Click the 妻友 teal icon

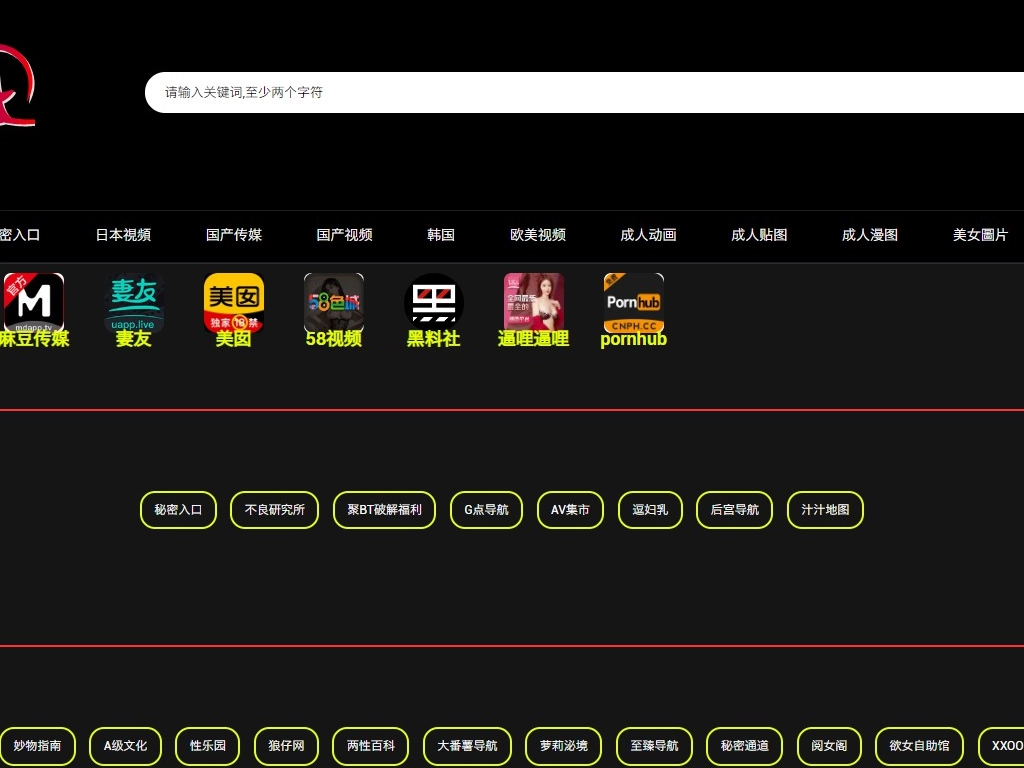click(x=134, y=303)
